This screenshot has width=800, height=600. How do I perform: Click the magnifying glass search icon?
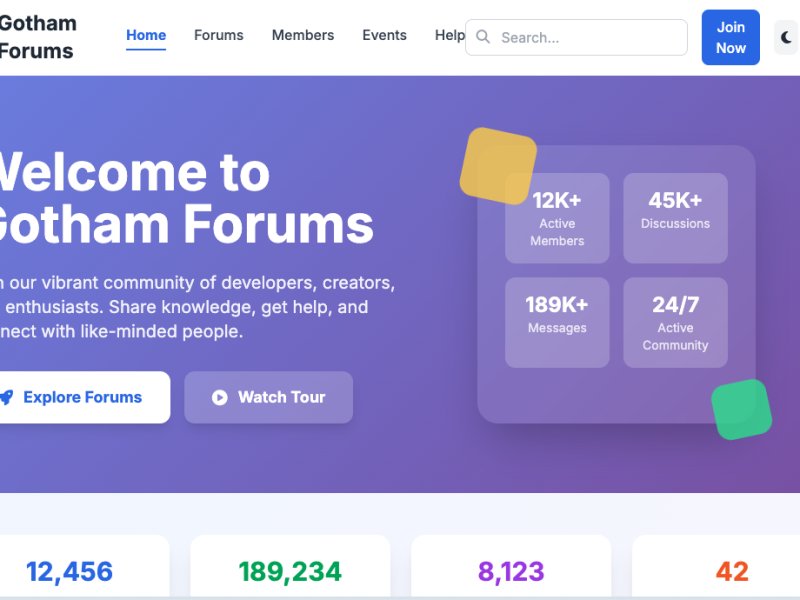click(483, 37)
